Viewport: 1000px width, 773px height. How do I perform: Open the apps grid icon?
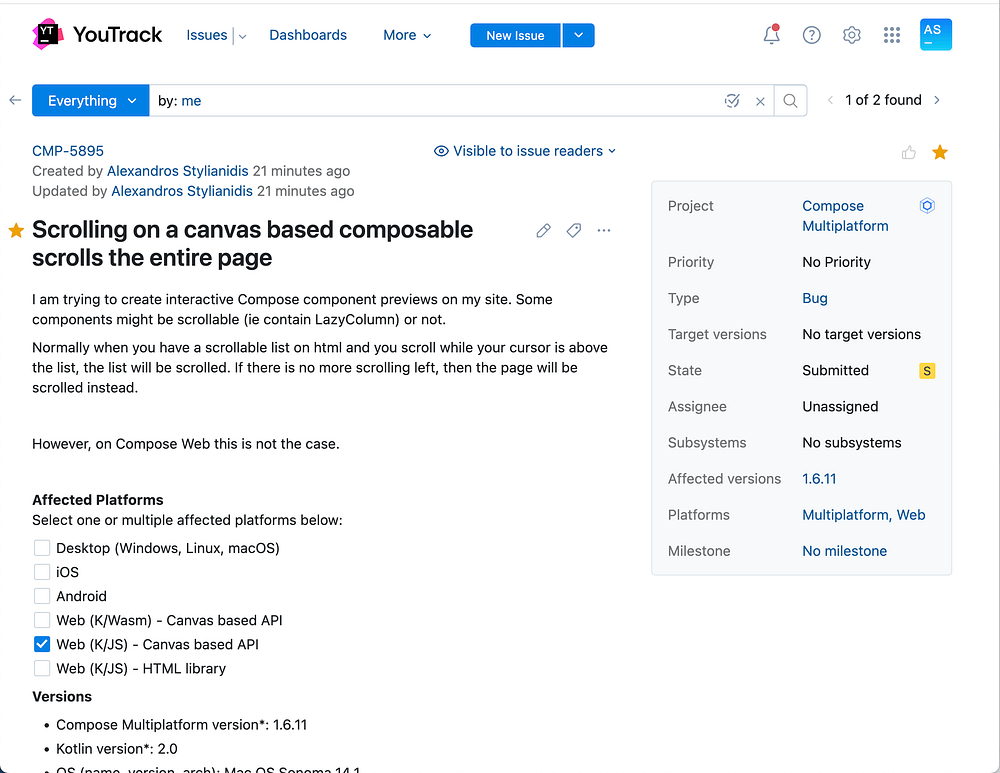click(892, 35)
